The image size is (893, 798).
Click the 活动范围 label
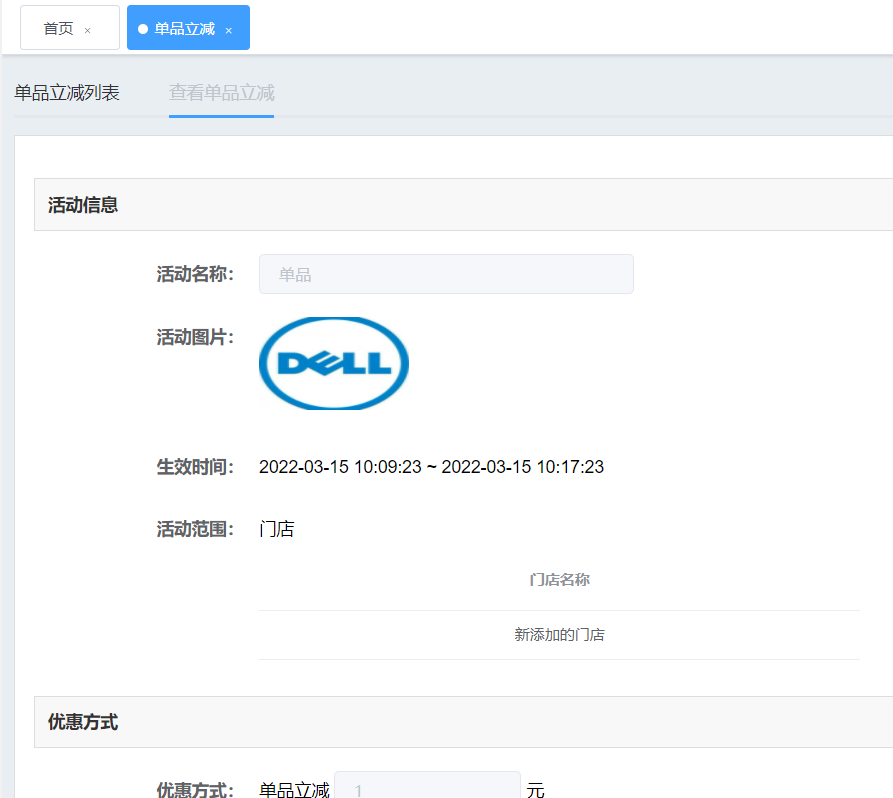(195, 529)
